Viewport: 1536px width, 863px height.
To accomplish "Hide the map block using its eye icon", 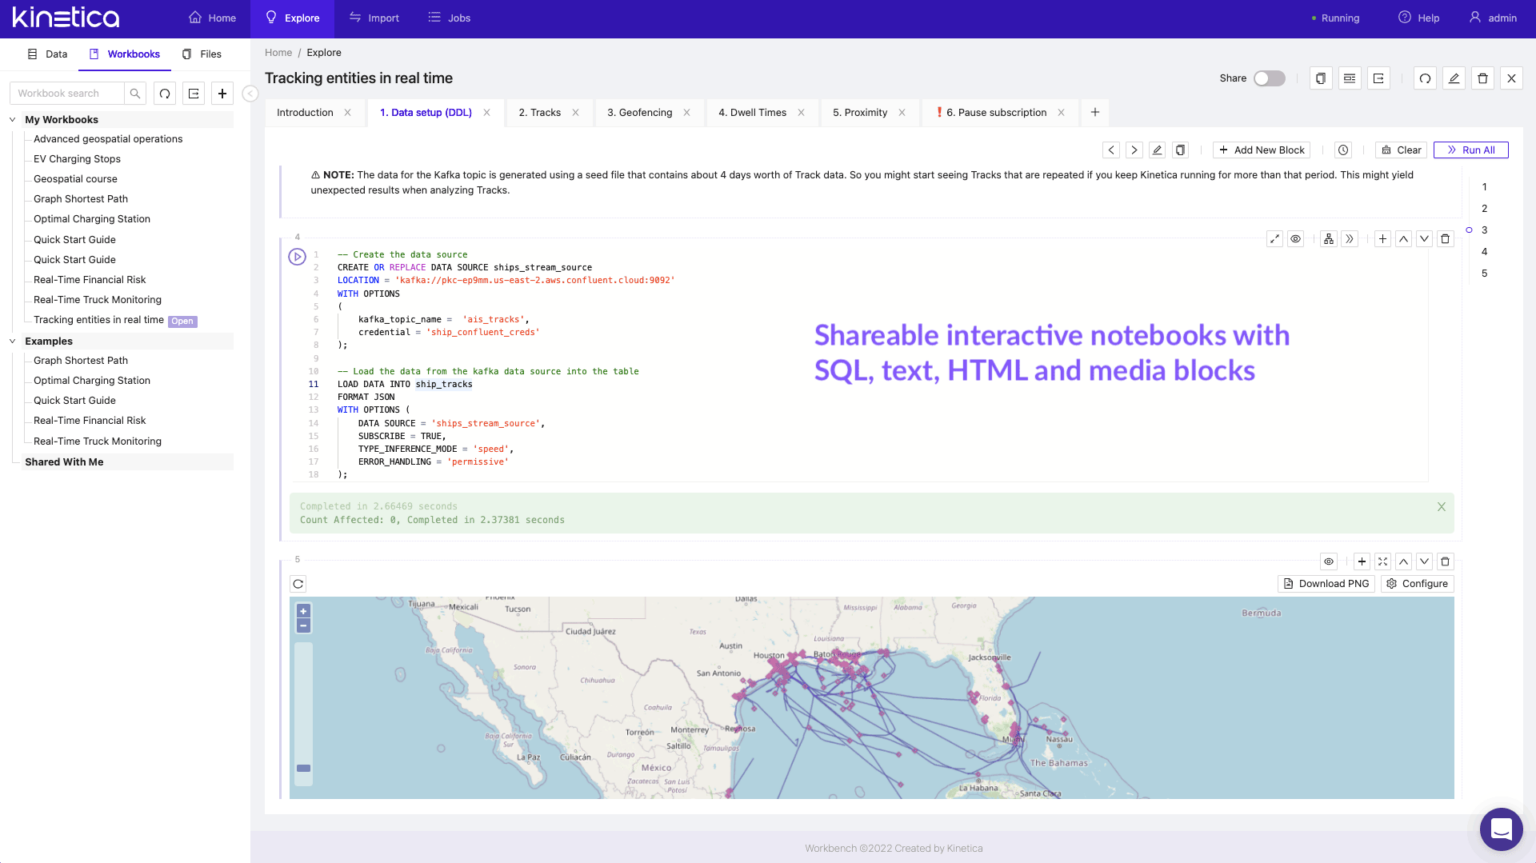I will click(1328, 561).
